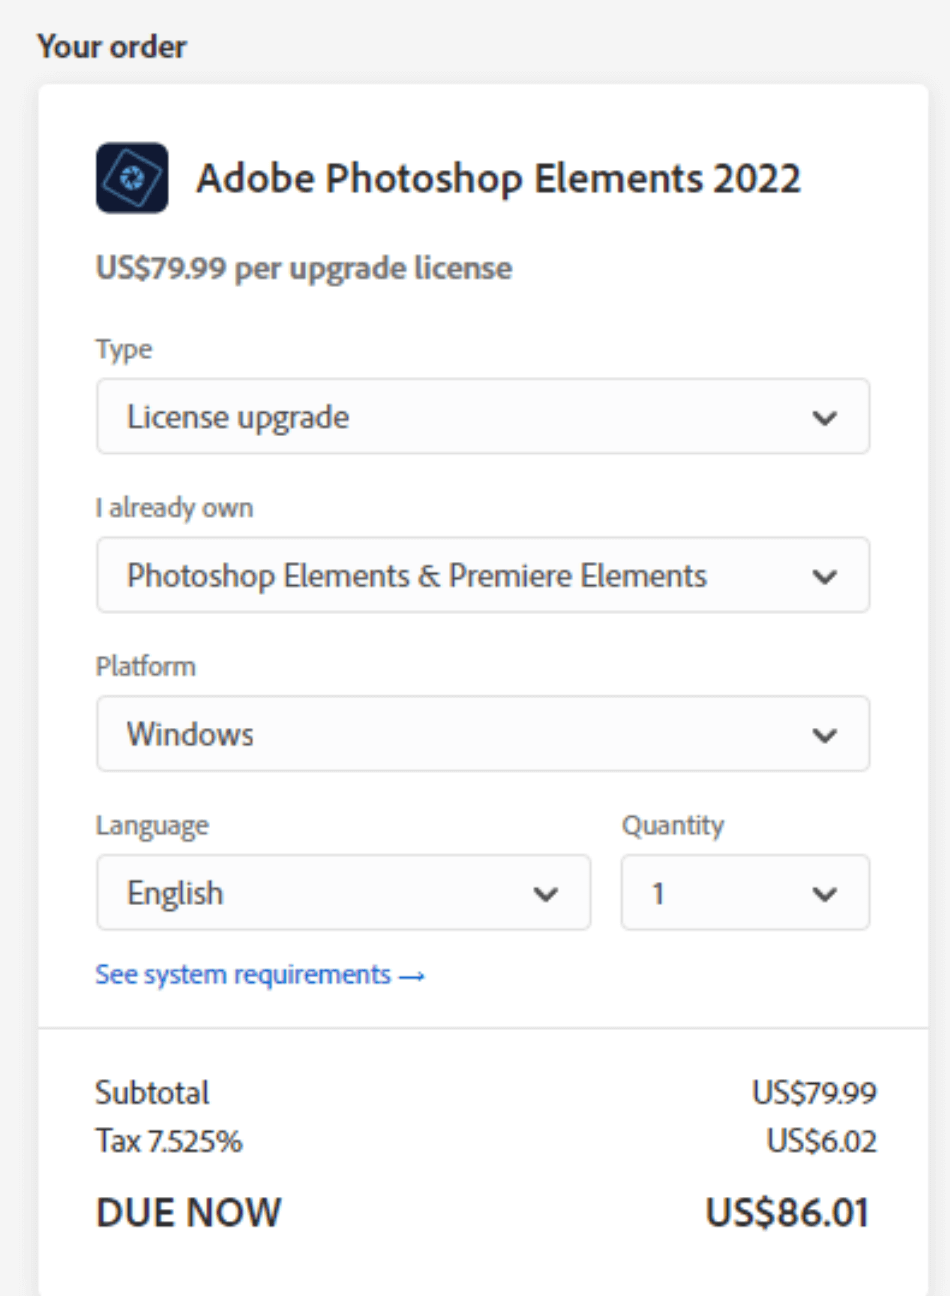Screen dimensions: 950x1296
Task: Select the 'US$79.99 per upgrade license' price text
Action: [x=303, y=268]
